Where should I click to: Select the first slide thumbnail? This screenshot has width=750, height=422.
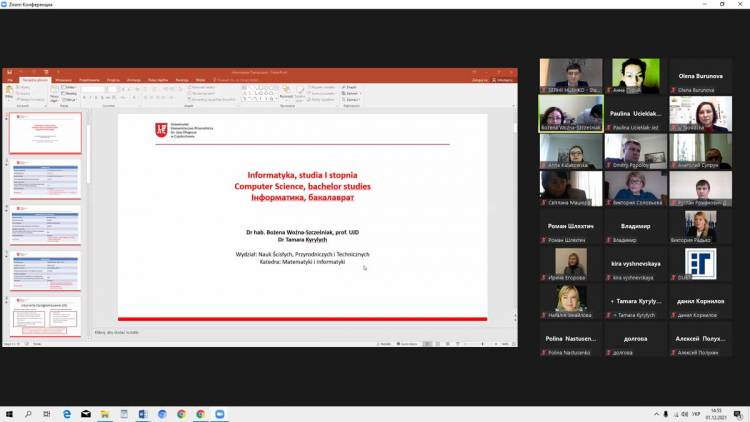[x=46, y=132]
